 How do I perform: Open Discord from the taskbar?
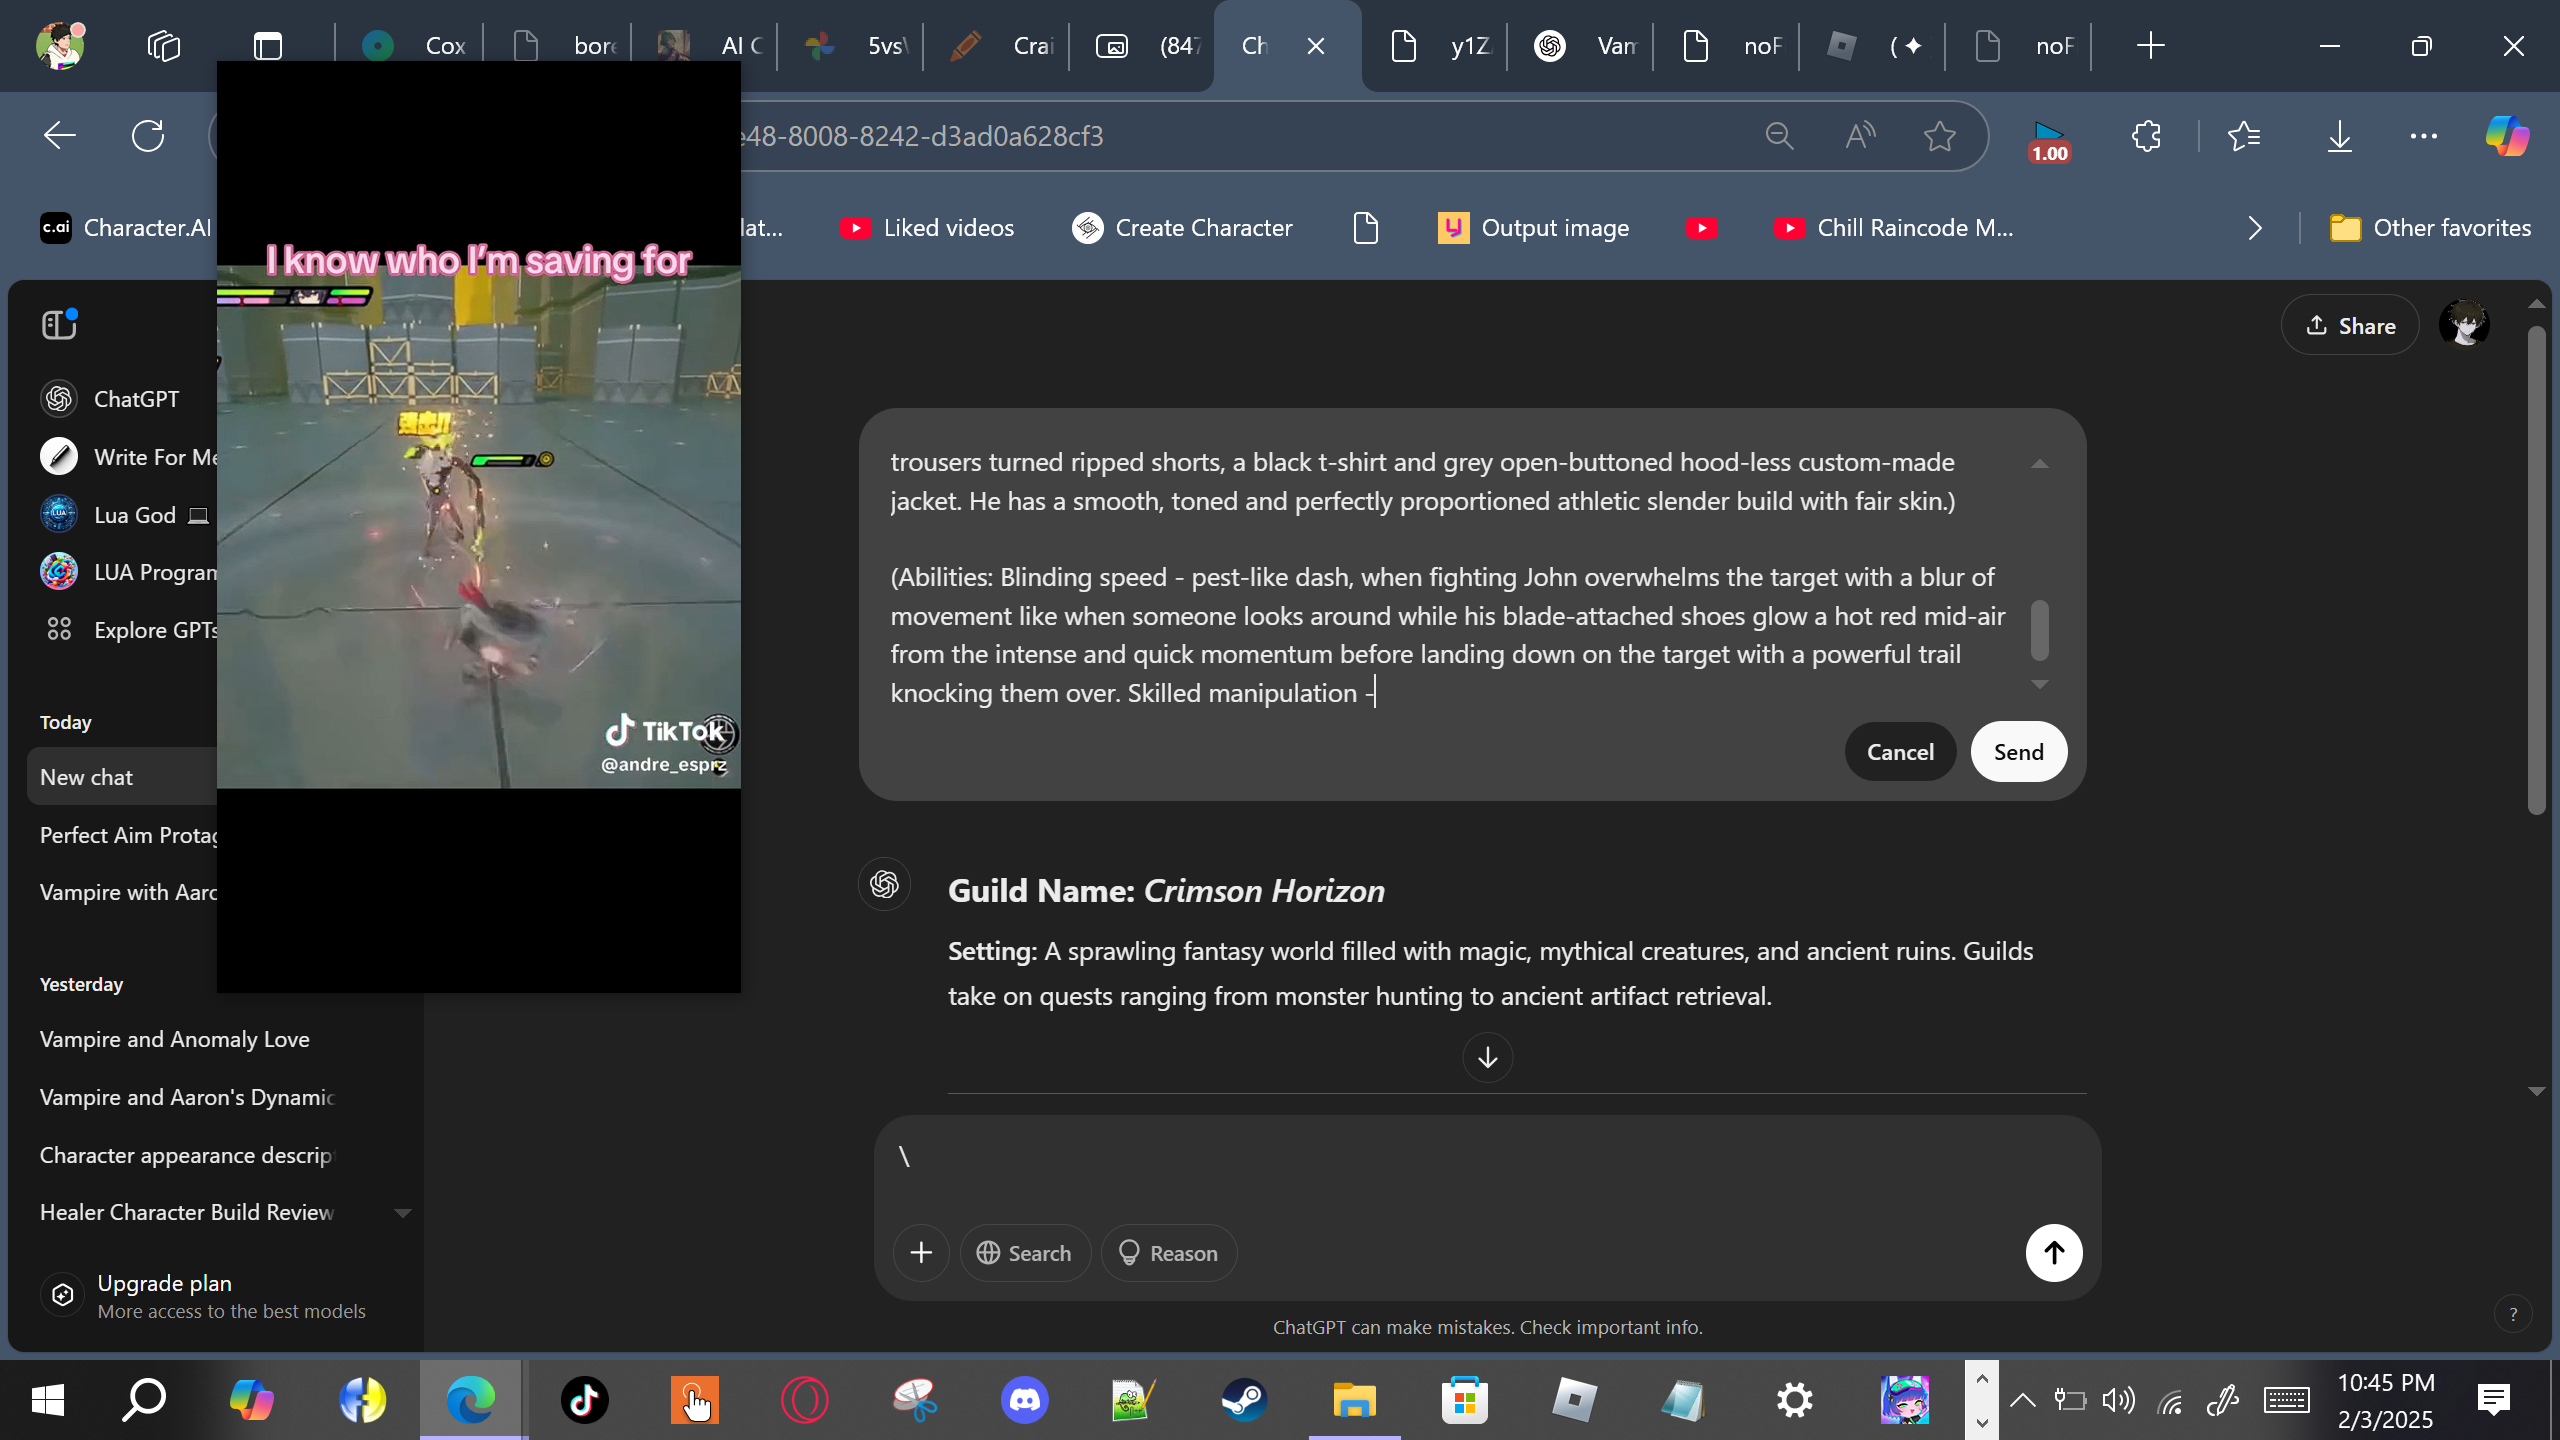[1024, 1400]
